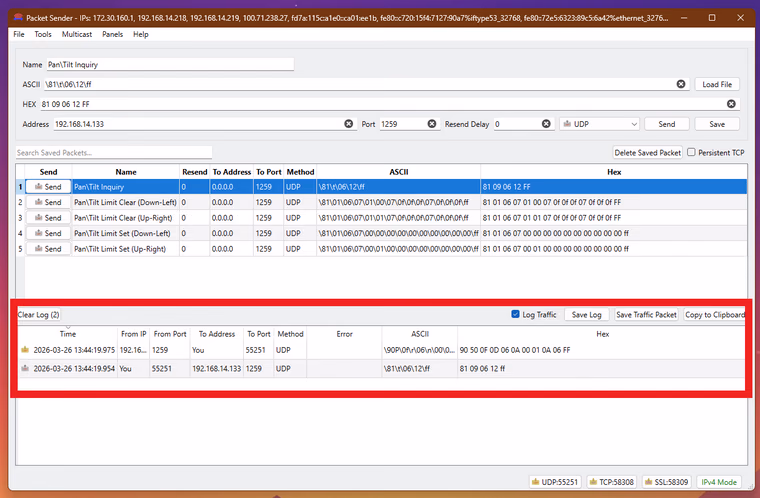Viewport: 760px width, 498px height.
Task: Enable the Persistent TCP checkbox
Action: point(691,152)
